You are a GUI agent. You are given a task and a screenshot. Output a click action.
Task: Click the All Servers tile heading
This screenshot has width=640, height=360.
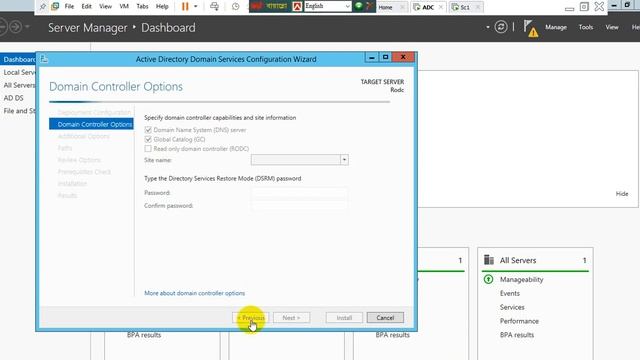[518, 260]
